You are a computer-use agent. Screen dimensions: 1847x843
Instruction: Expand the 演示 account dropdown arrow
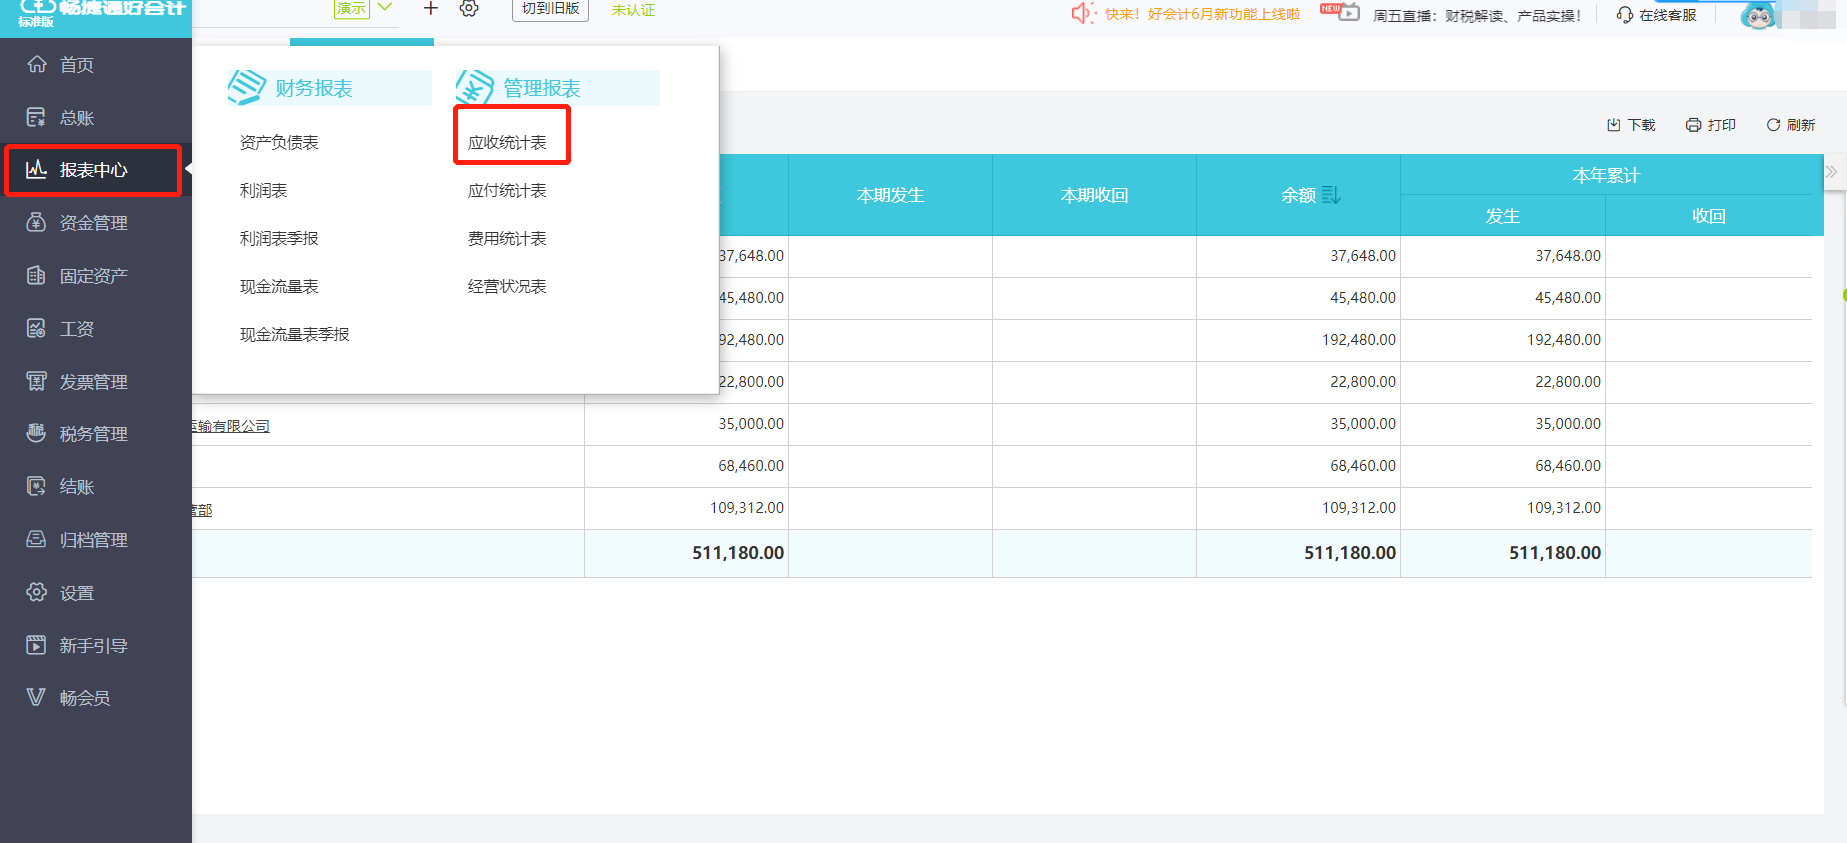pyautogui.click(x=385, y=8)
